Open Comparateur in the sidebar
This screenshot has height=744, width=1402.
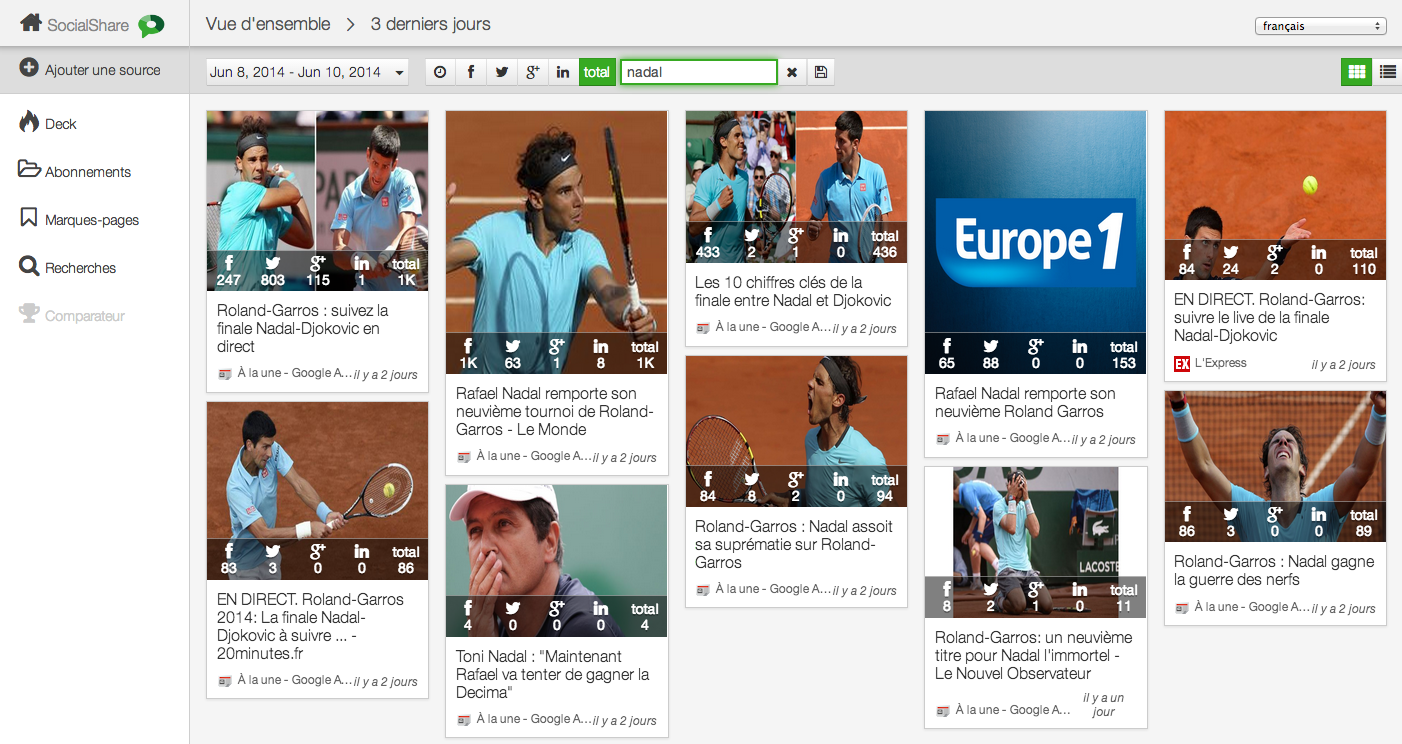[72, 315]
